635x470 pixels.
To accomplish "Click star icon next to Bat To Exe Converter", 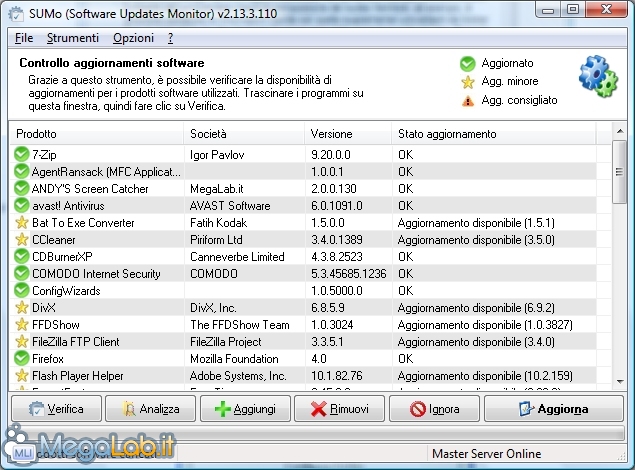I will (x=21, y=222).
